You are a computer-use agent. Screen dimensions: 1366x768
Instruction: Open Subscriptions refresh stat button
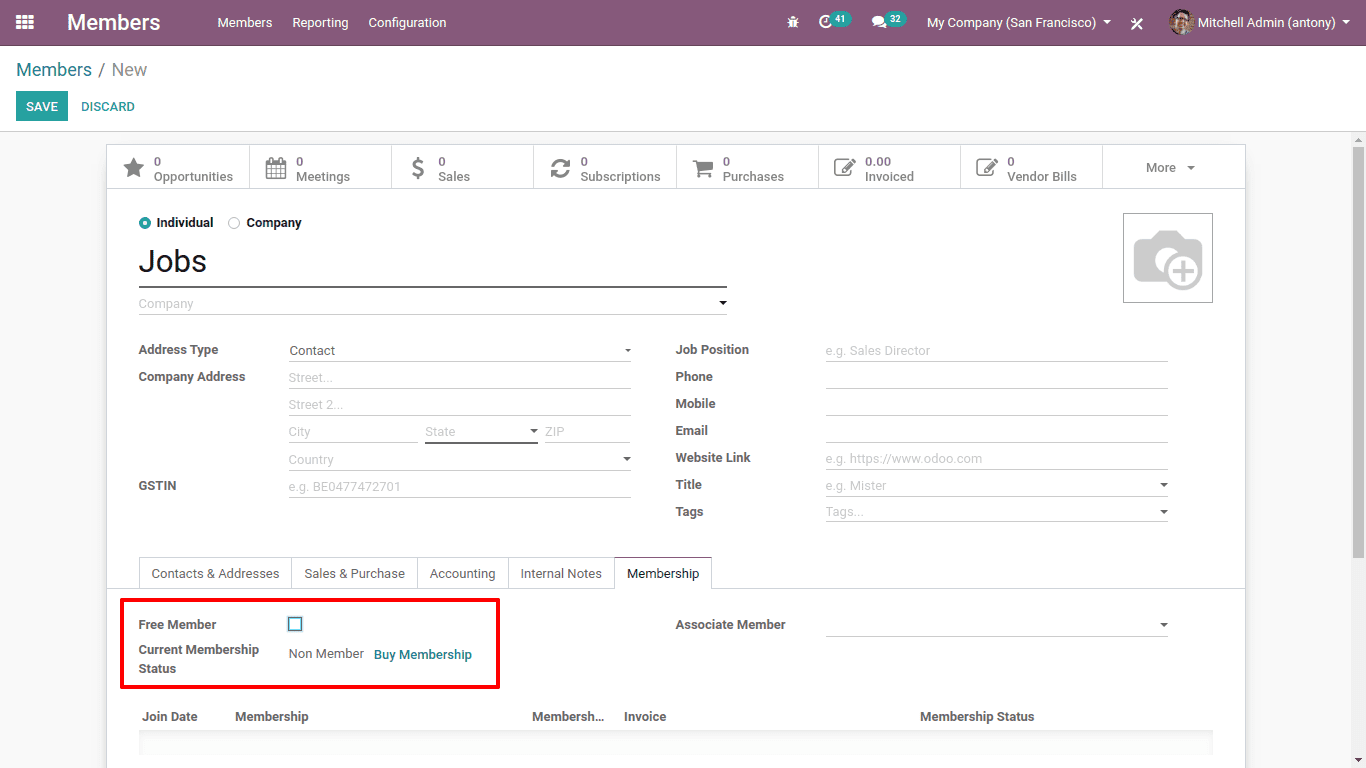(x=604, y=168)
